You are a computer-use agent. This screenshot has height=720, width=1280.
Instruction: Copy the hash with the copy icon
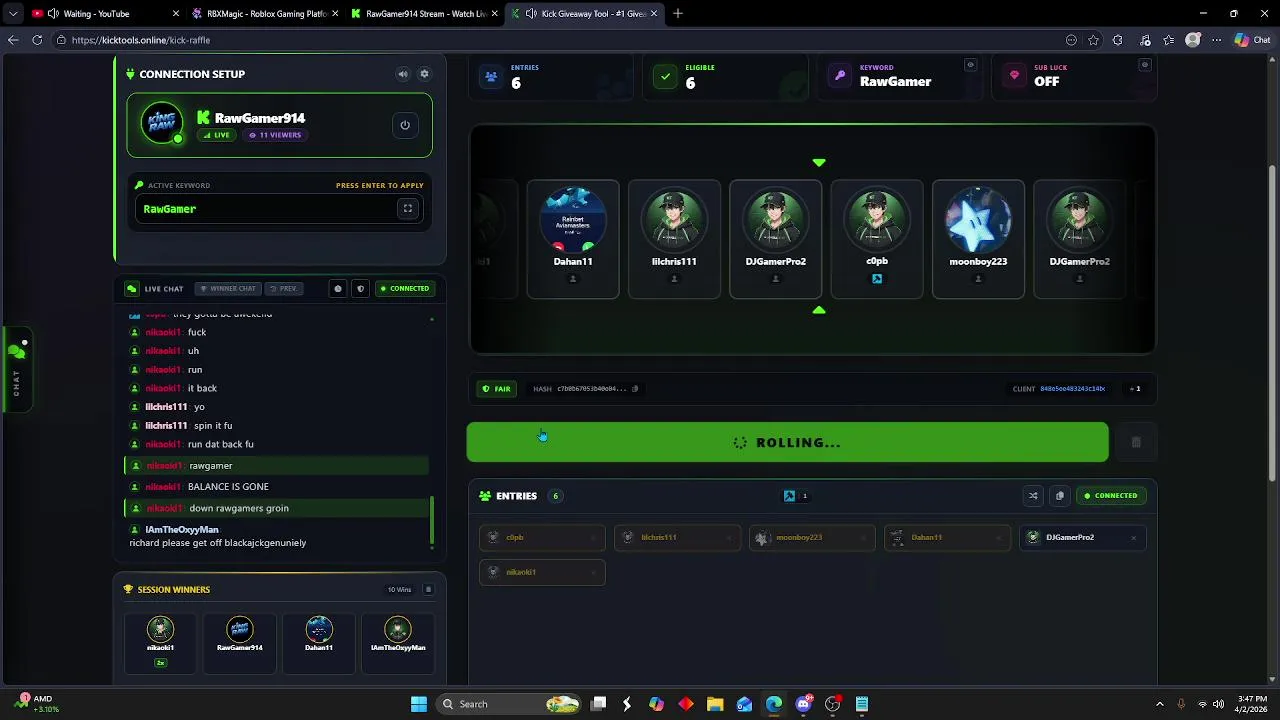634,389
